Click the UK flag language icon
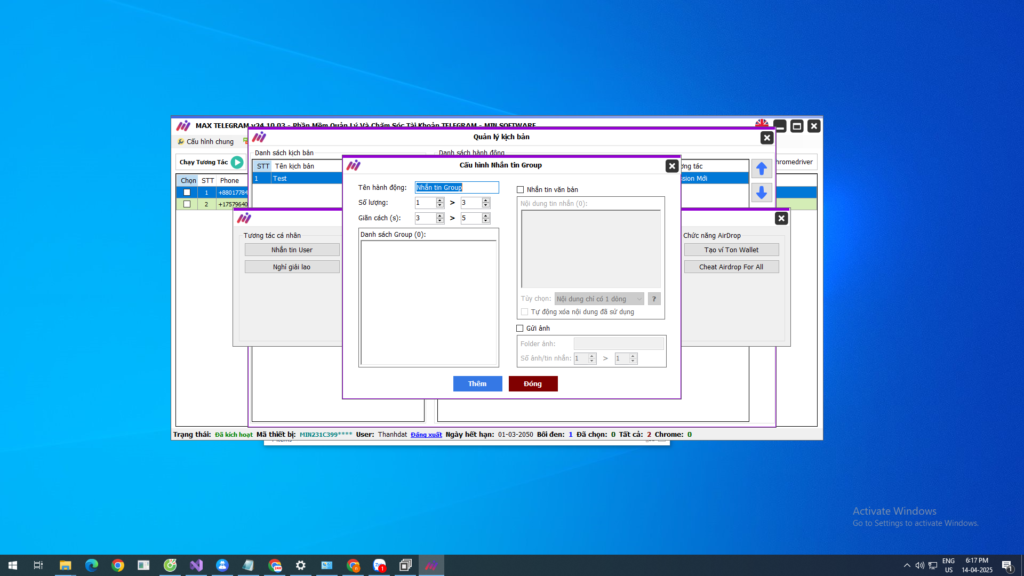The width and height of the screenshot is (1024, 576). pos(762,123)
